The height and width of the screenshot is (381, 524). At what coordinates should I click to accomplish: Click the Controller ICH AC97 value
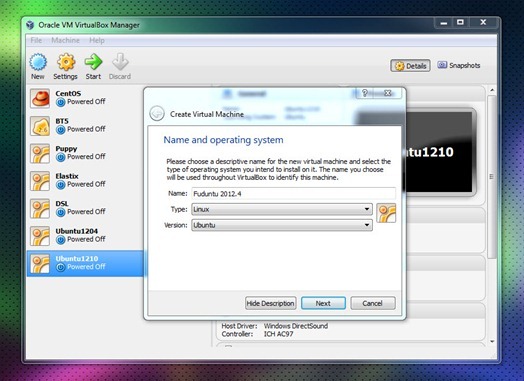(x=278, y=334)
